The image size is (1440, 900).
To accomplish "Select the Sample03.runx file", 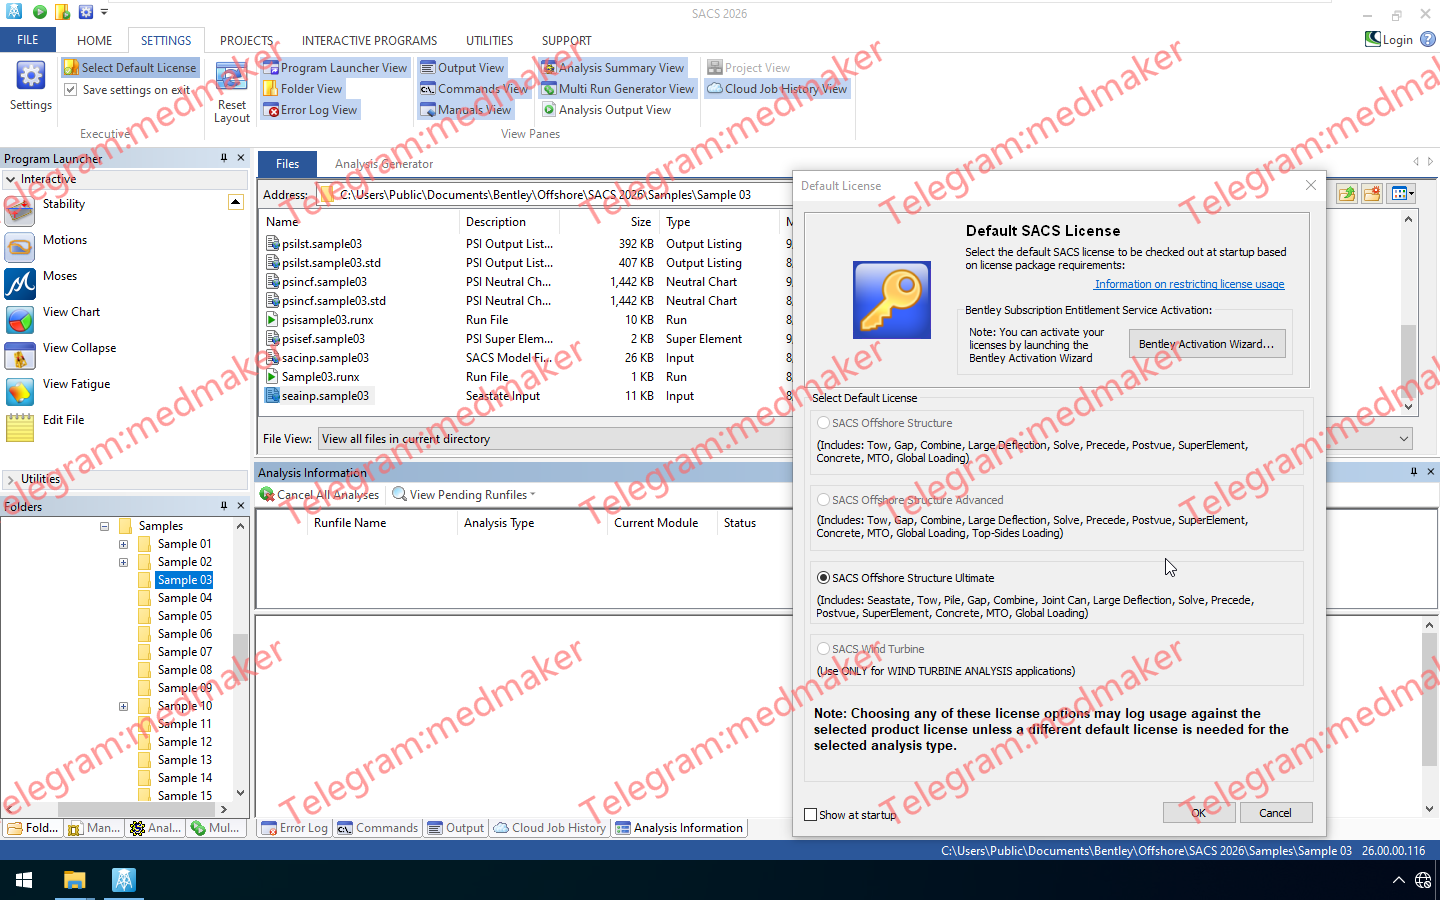I will (320, 377).
